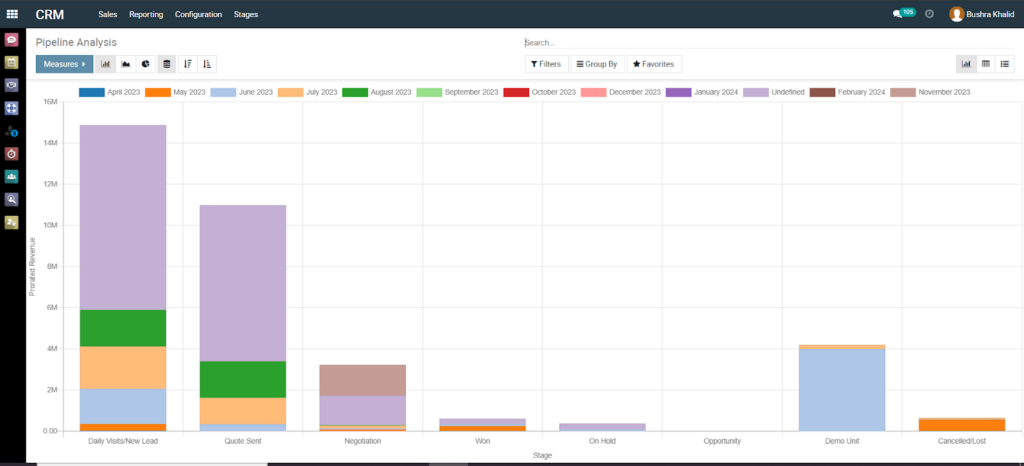1024x466 pixels.
Task: Switch to line chart view
Action: point(126,64)
